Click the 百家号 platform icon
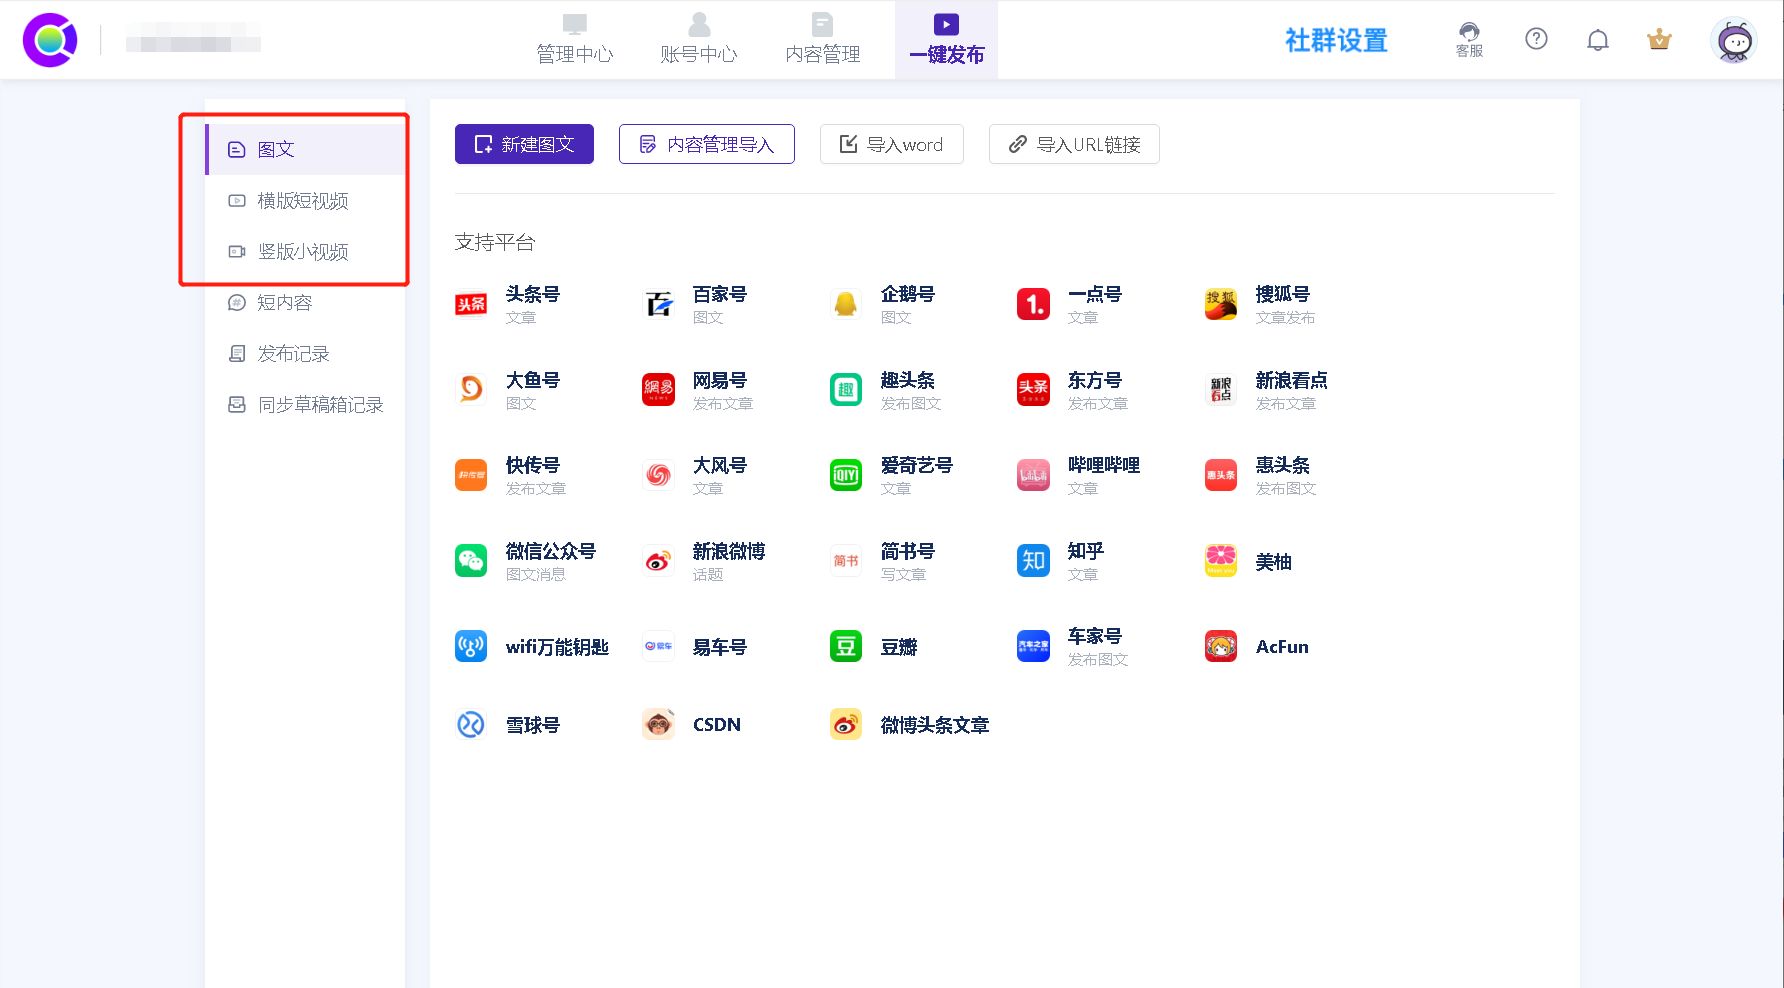Screen dimensions: 1784x988 click(x=658, y=304)
